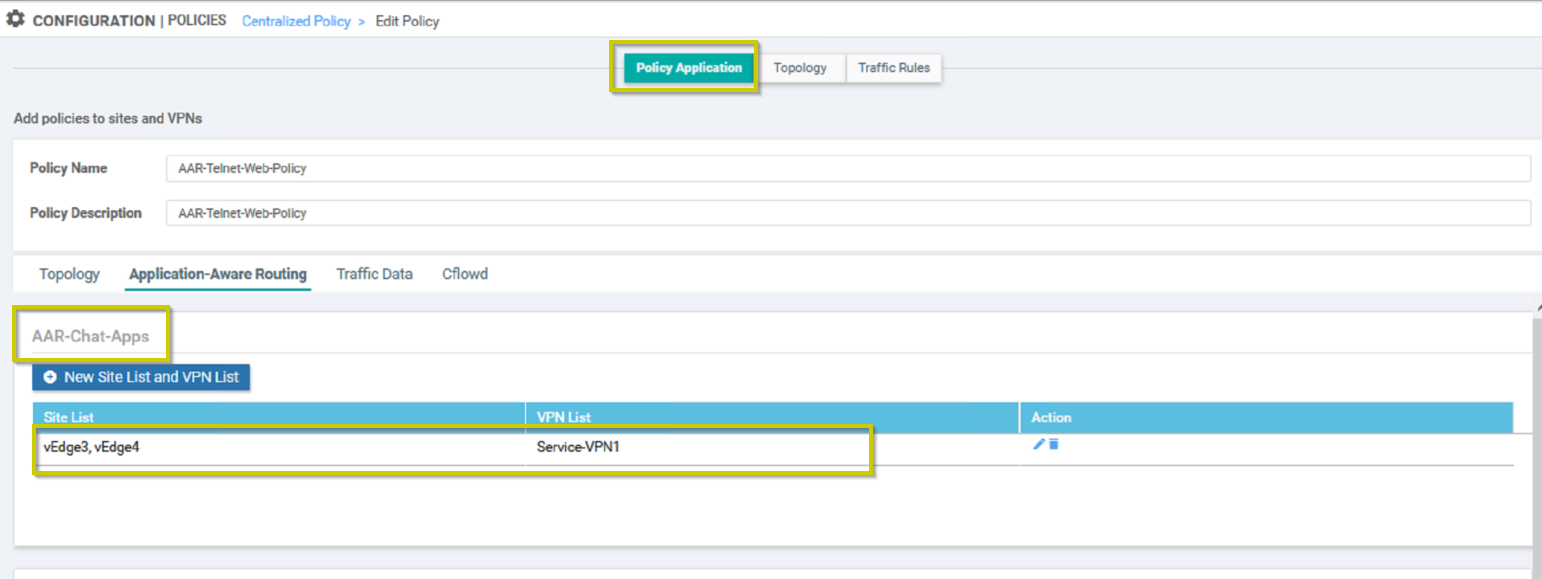Click the configuration gear icon
The height and width of the screenshot is (579, 1542).
coord(15,19)
